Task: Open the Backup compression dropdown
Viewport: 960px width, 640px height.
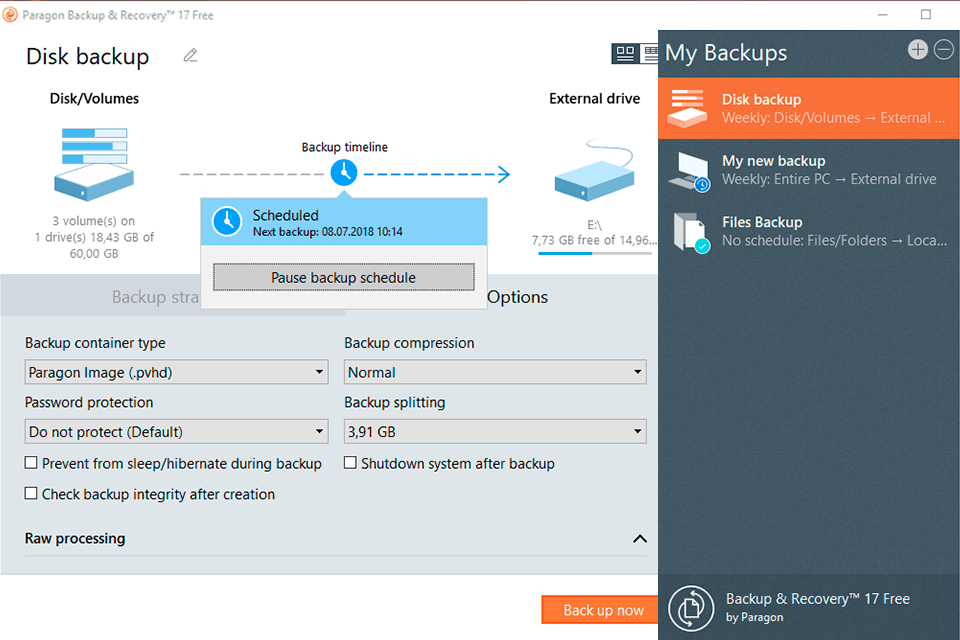Action: [x=495, y=372]
